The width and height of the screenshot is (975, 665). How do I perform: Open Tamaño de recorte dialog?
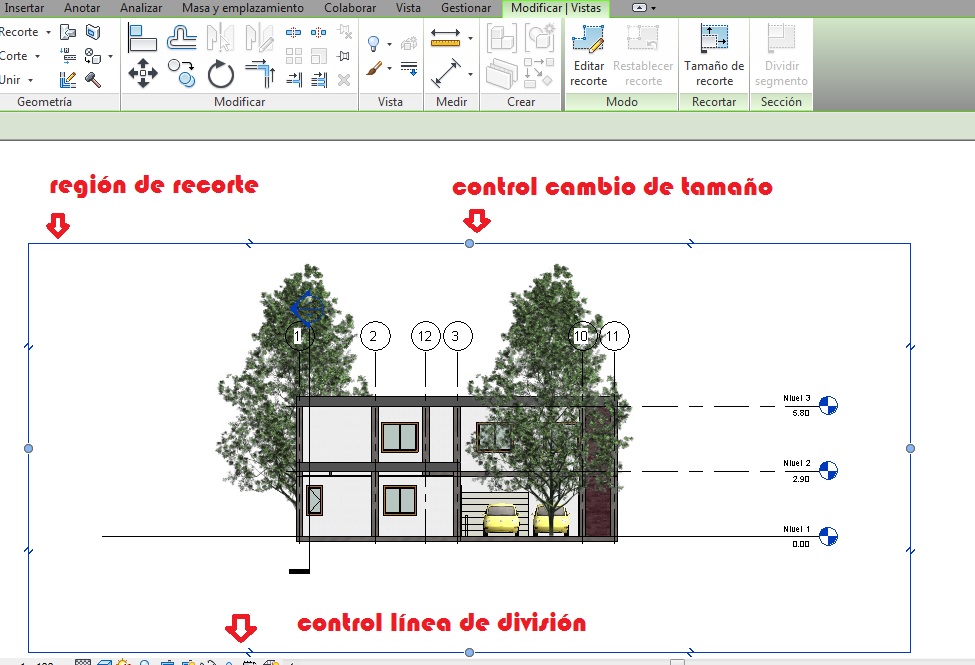714,55
